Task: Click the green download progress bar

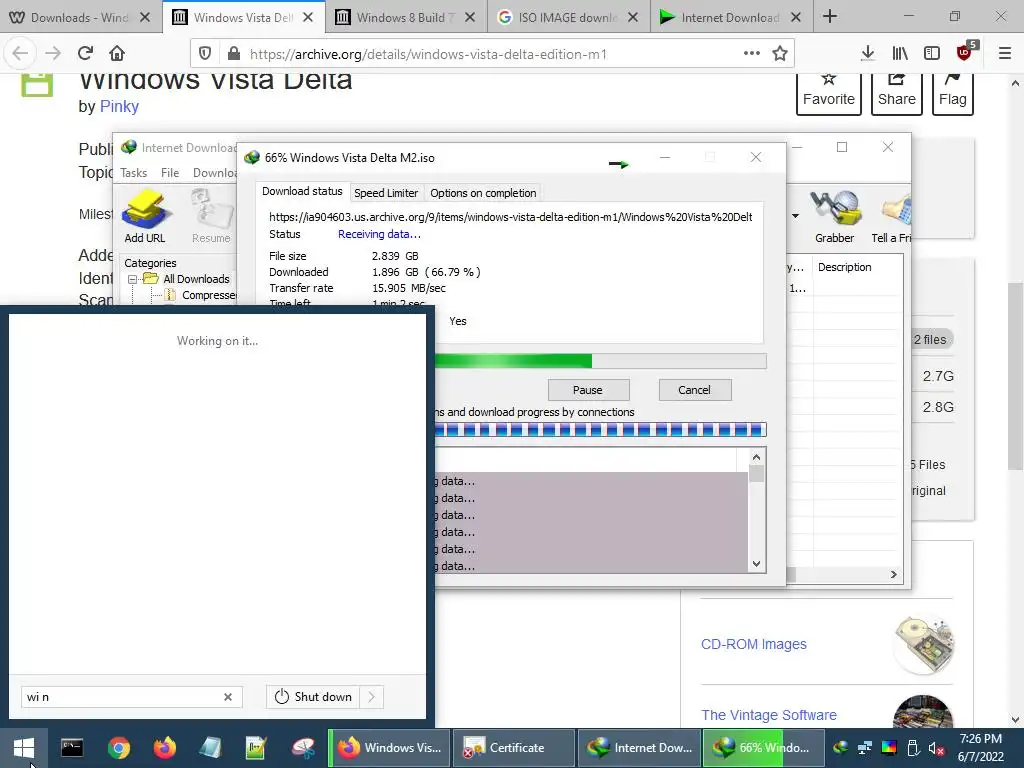Action: point(600,361)
